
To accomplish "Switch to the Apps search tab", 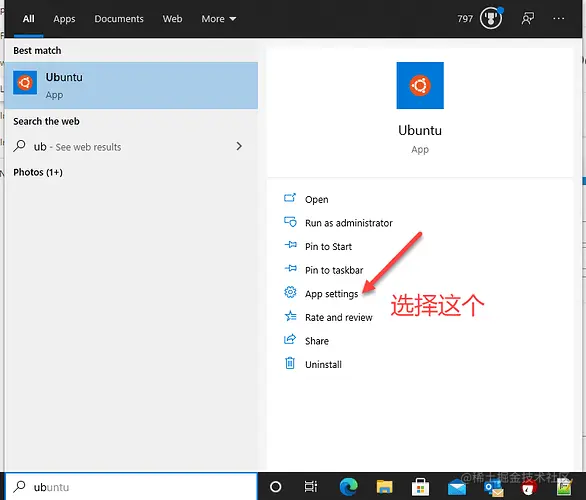I will [x=64, y=19].
